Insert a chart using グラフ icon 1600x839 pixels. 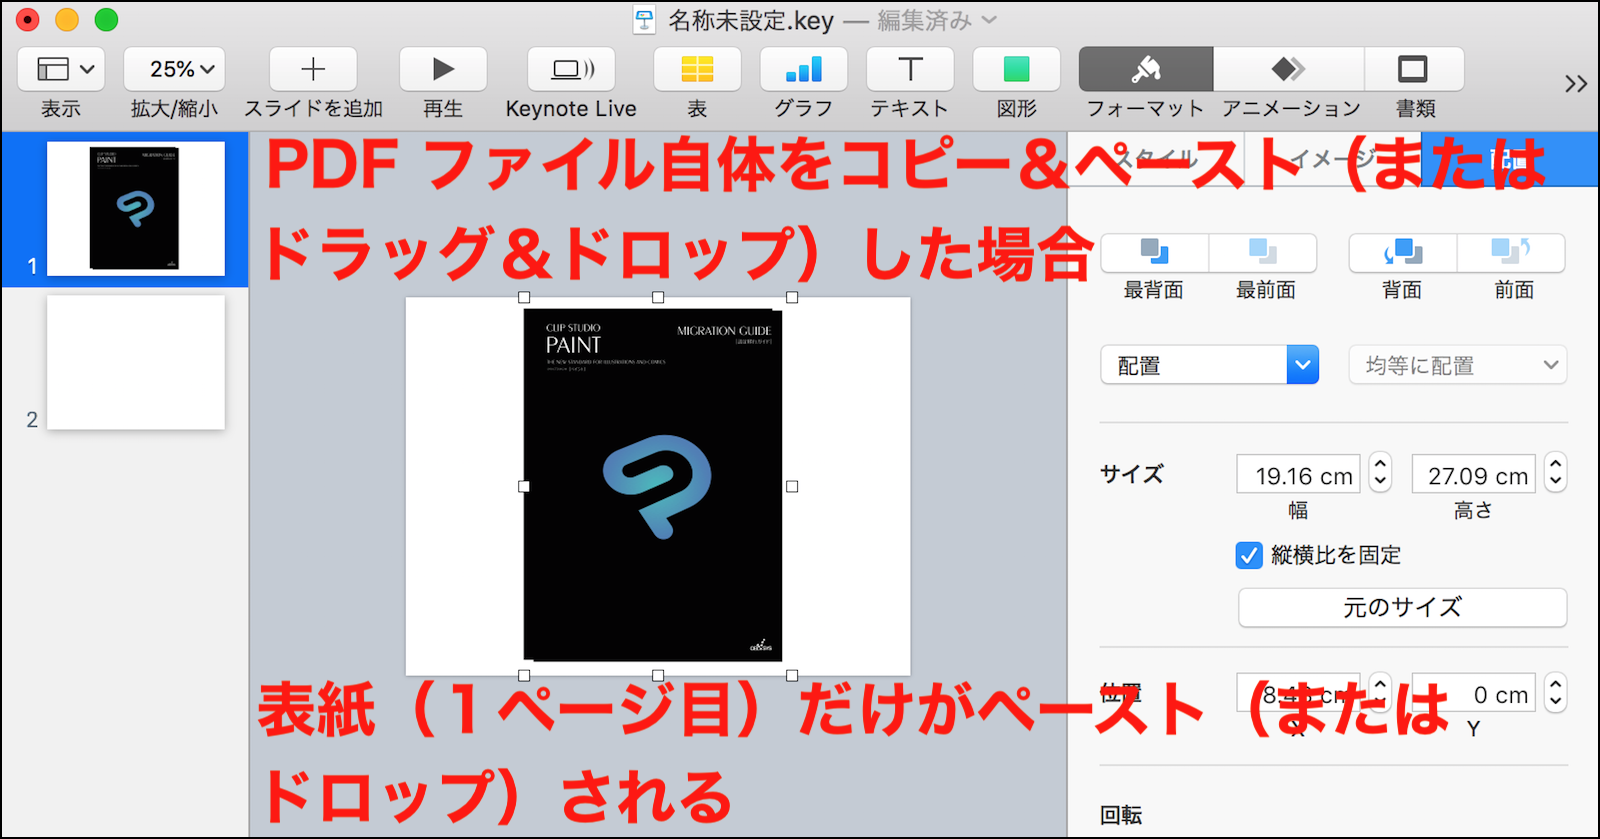(804, 69)
